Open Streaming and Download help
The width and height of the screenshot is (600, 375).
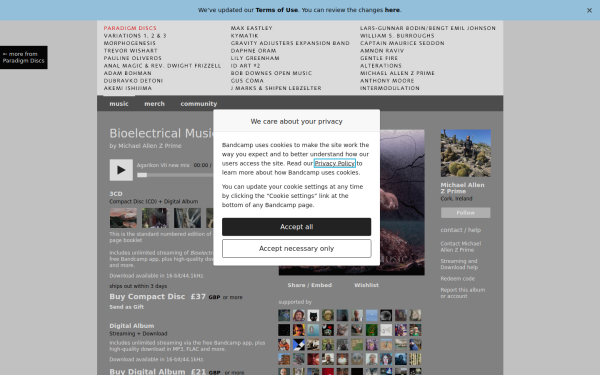click(x=459, y=264)
